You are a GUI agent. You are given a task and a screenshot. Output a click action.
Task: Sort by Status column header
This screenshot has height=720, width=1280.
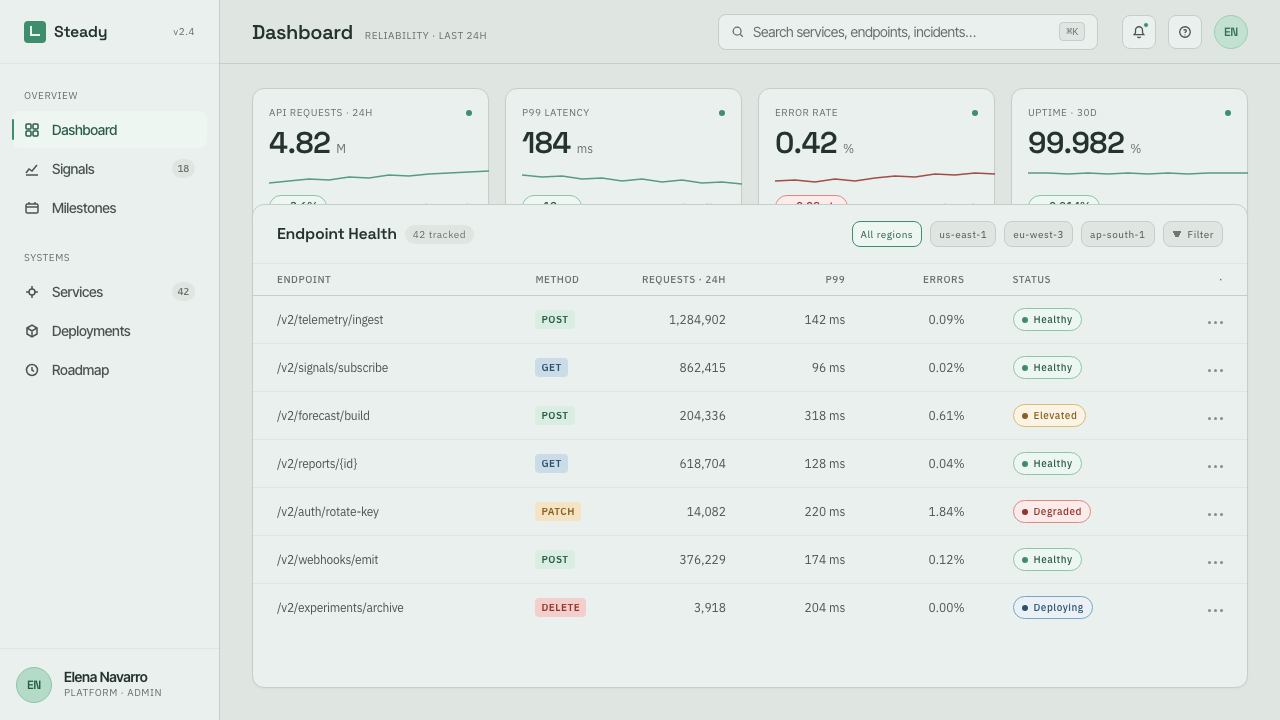[x=1032, y=280]
